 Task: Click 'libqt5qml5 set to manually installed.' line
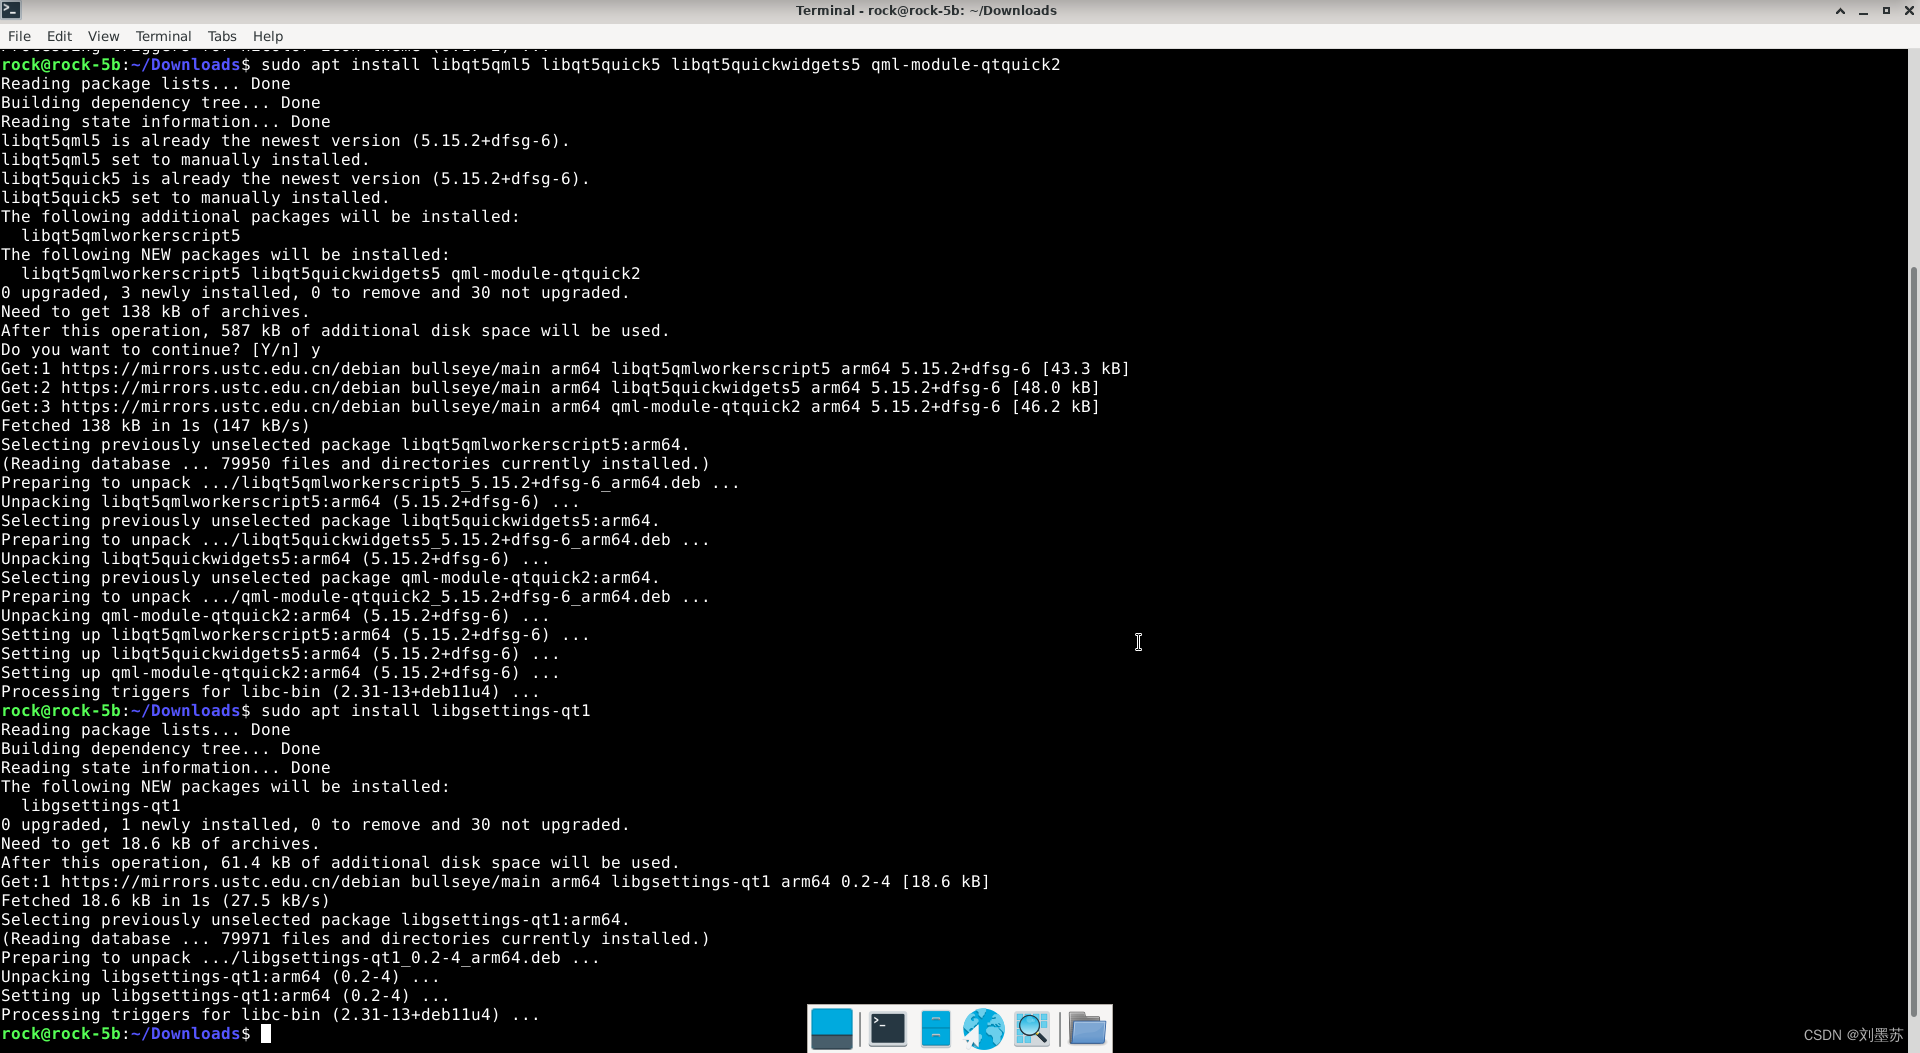pyautogui.click(x=186, y=160)
